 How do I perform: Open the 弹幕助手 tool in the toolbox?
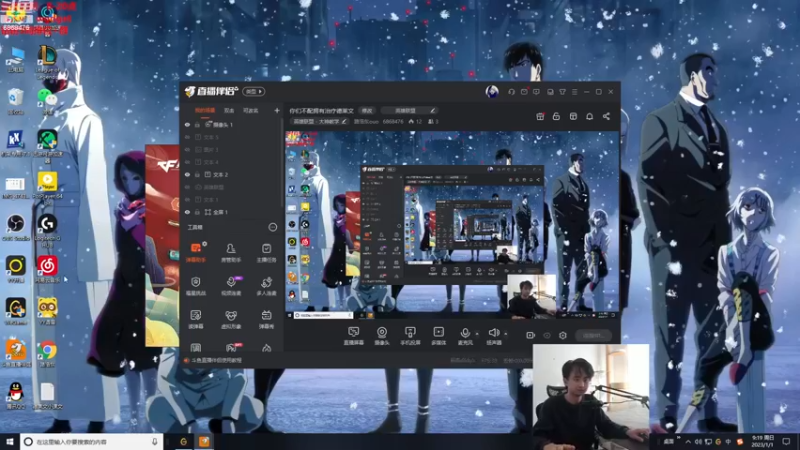coord(196,252)
